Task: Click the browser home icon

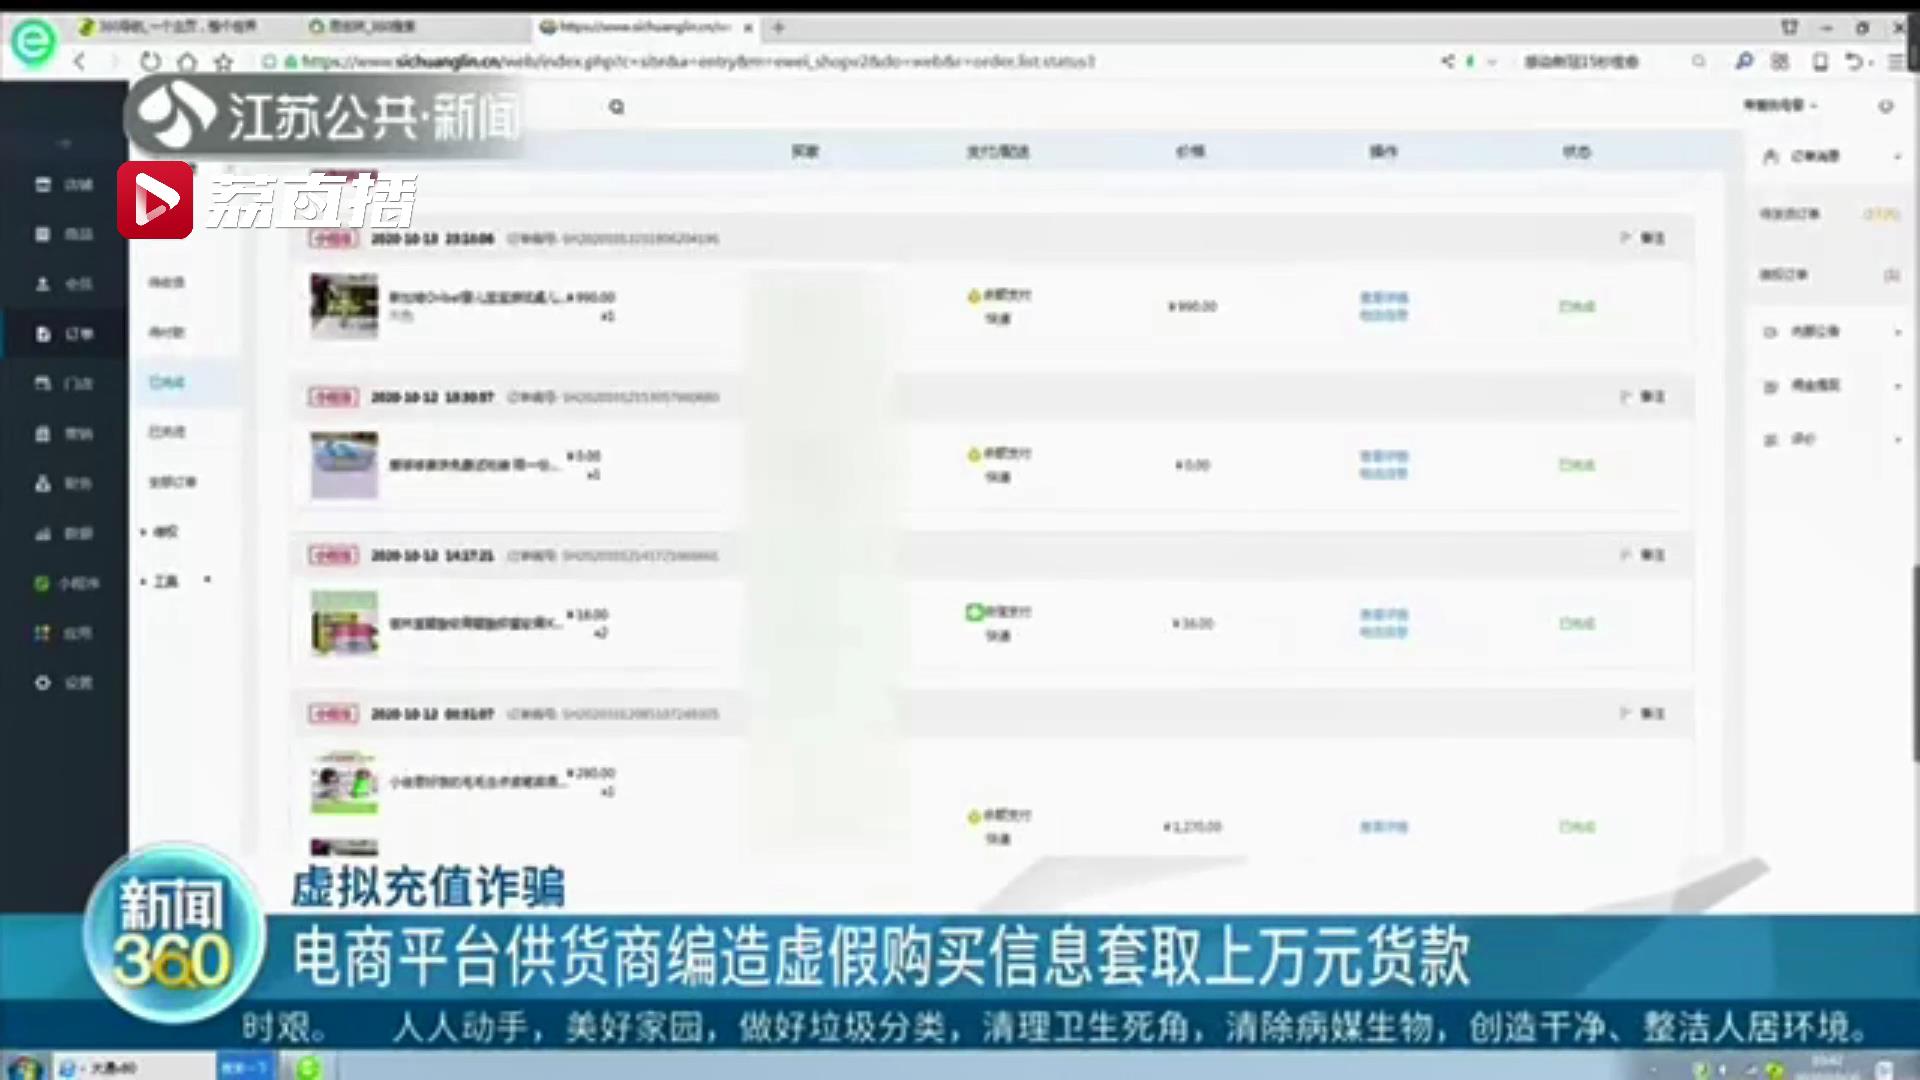Action: point(187,62)
